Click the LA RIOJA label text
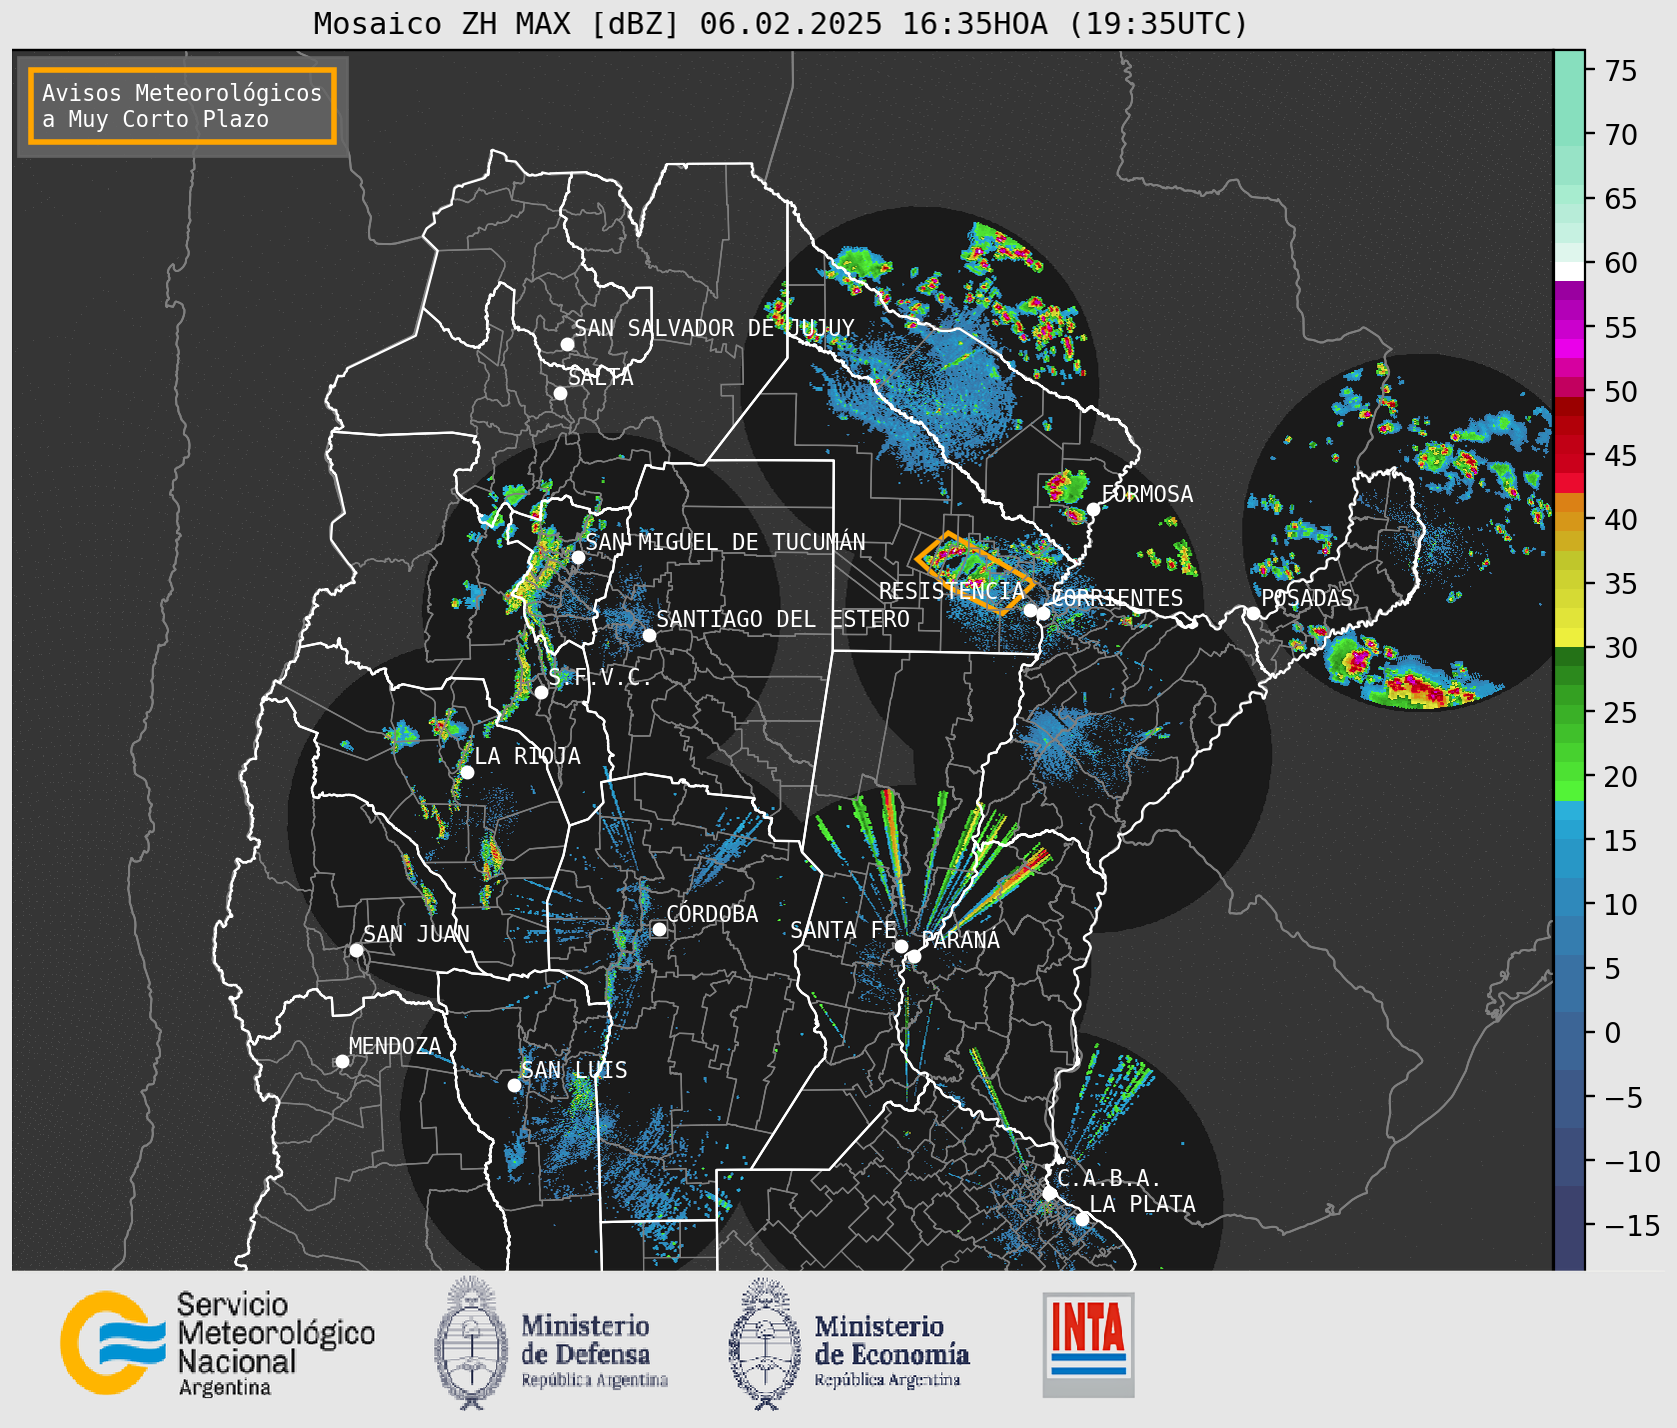 [x=527, y=756]
